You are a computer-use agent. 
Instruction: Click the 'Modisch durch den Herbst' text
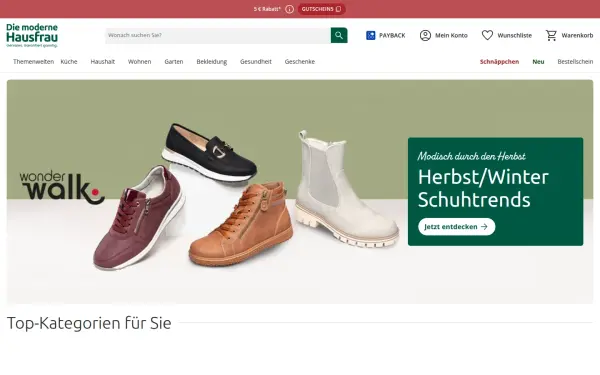click(471, 156)
